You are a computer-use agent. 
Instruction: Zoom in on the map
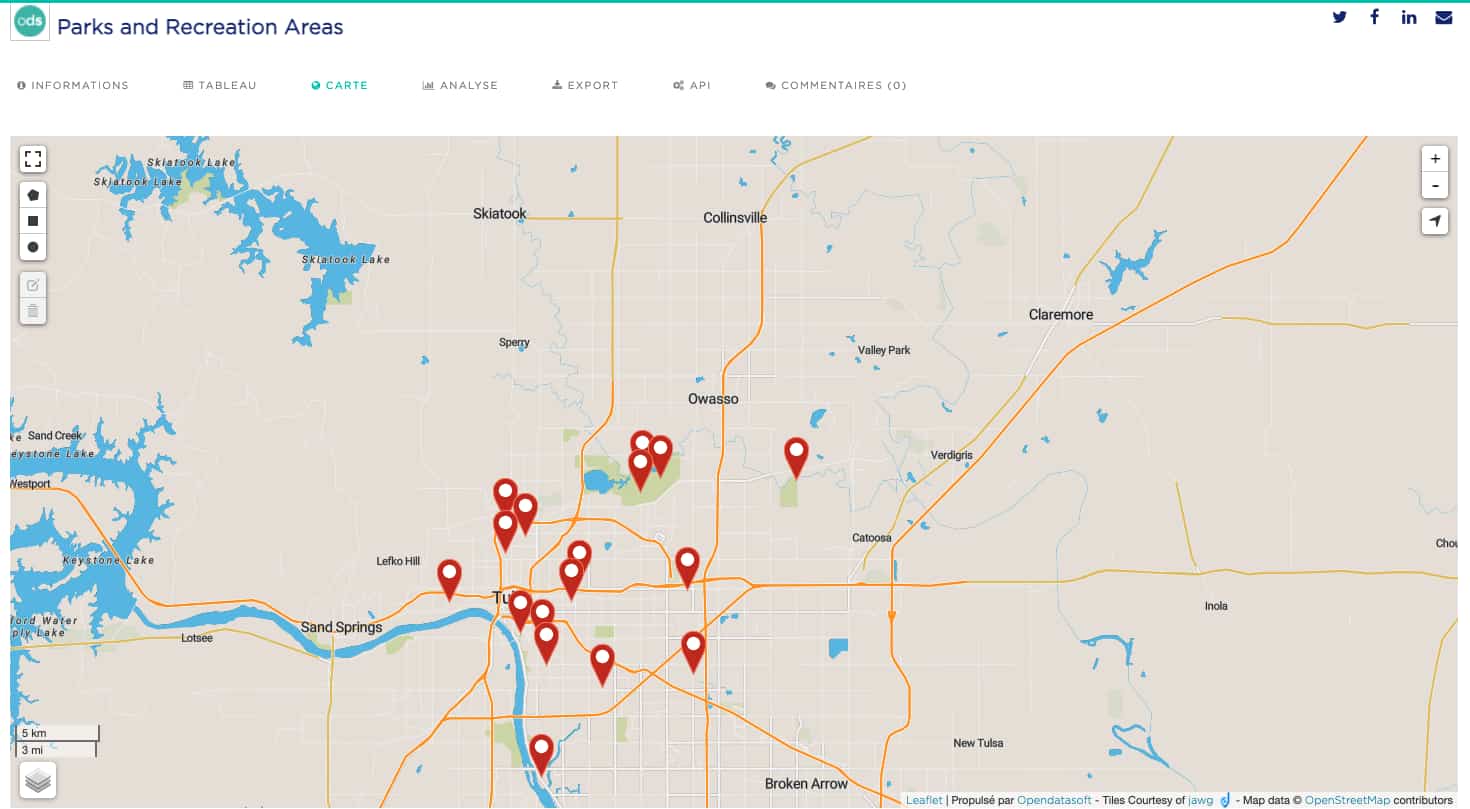point(1435,159)
